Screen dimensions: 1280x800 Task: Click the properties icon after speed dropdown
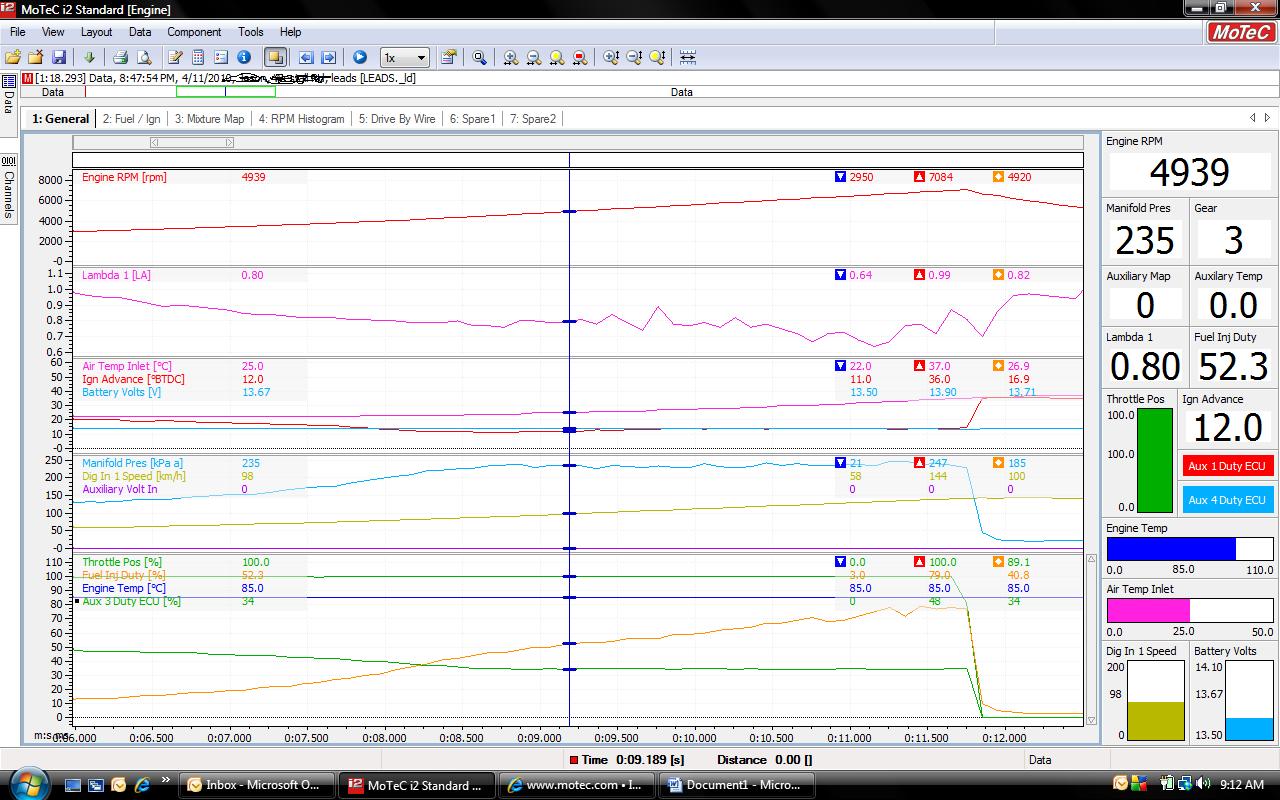coord(449,58)
